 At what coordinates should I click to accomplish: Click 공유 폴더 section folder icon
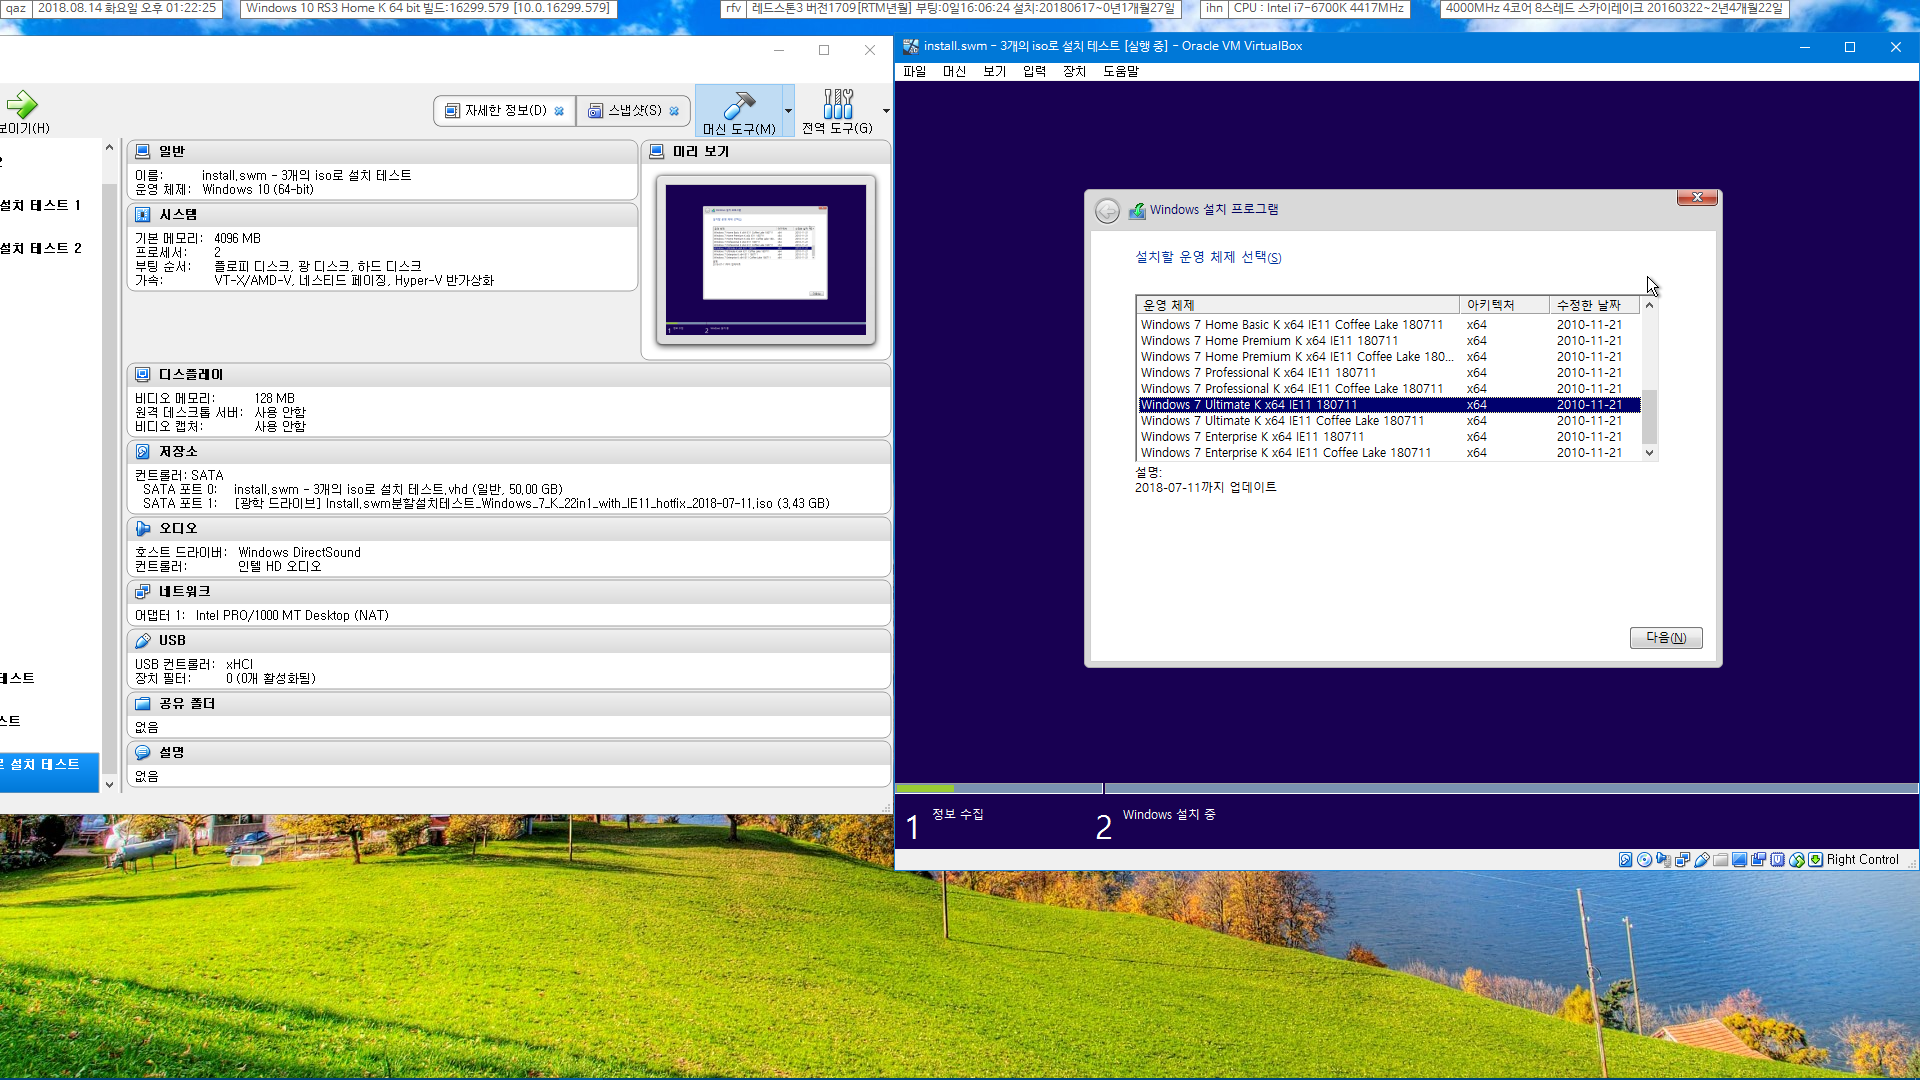pos(143,703)
